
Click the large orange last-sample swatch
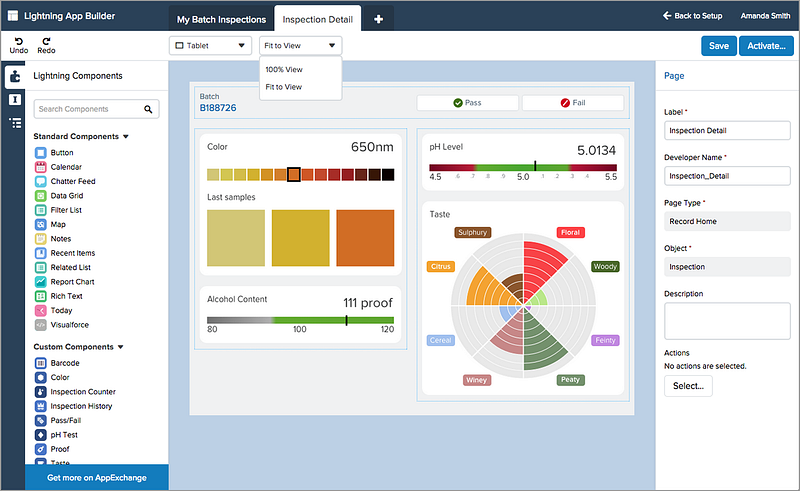pos(365,238)
